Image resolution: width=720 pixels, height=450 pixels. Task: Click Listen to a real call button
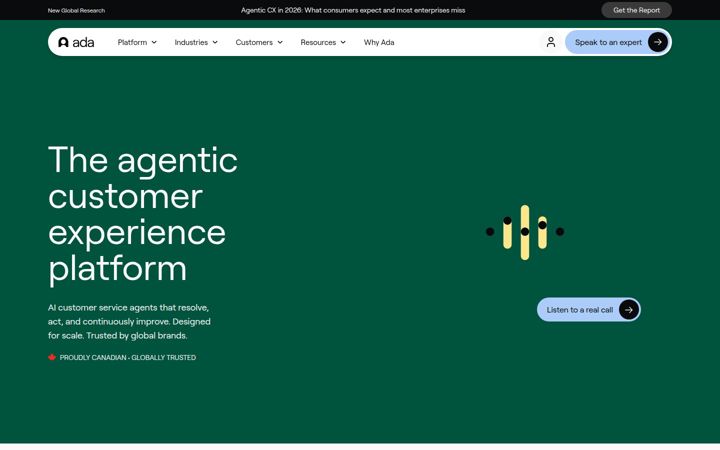click(589, 310)
